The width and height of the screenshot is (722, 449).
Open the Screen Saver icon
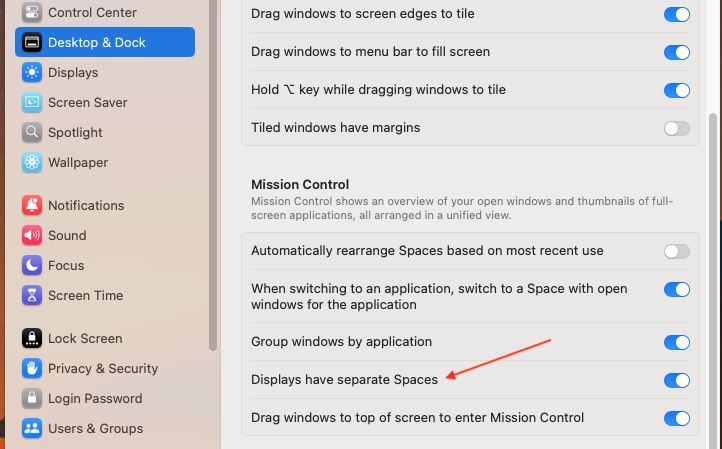[x=32, y=102]
